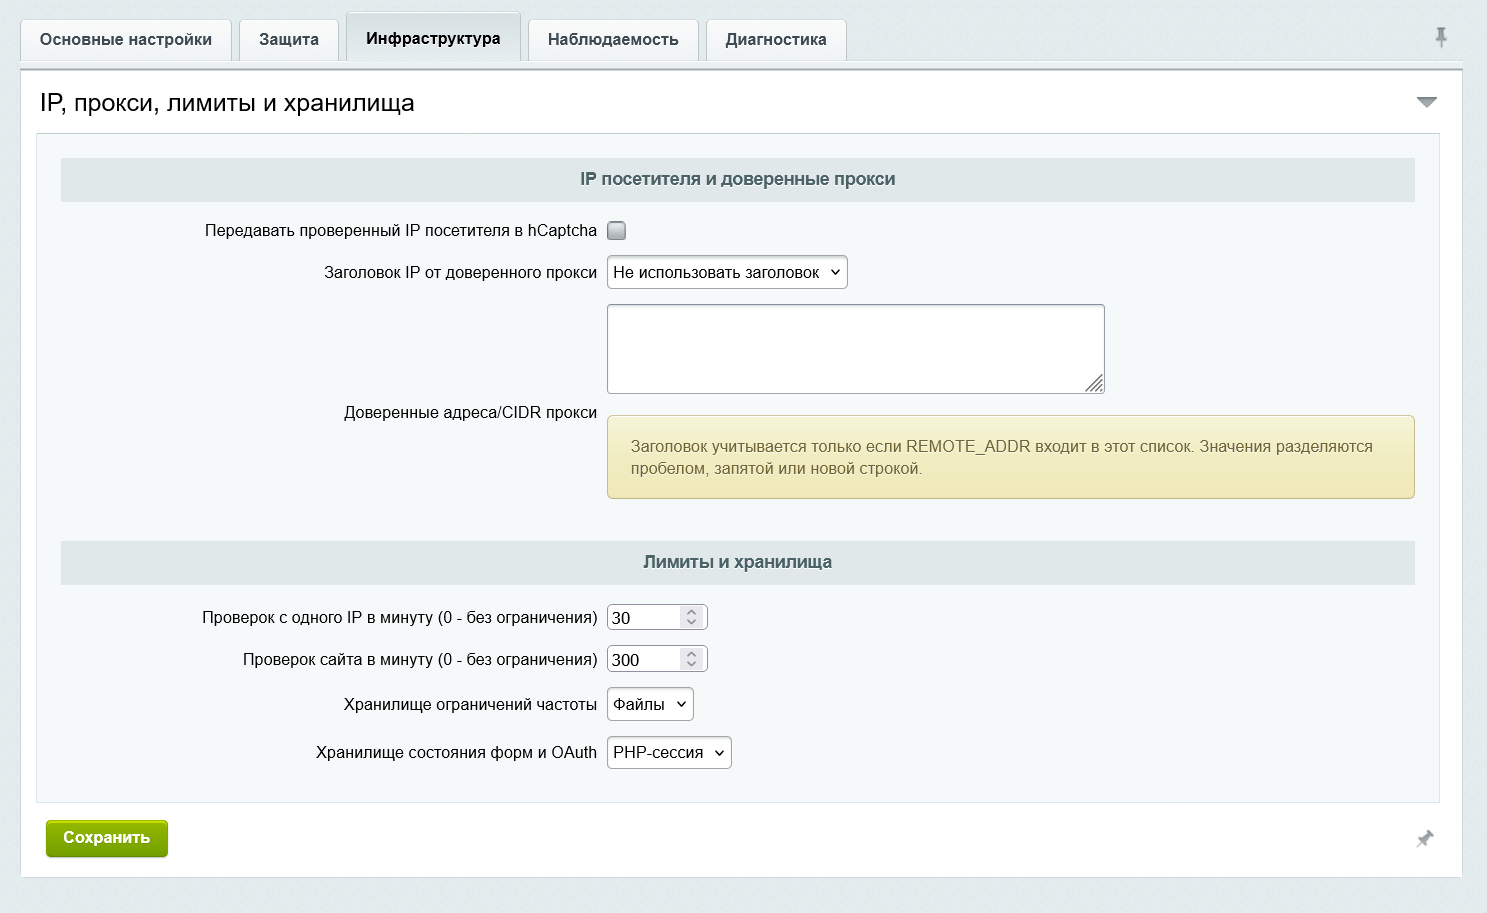Viewport: 1487px width, 913px height.
Task: Switch to the Основные настройки tab
Action: point(126,40)
